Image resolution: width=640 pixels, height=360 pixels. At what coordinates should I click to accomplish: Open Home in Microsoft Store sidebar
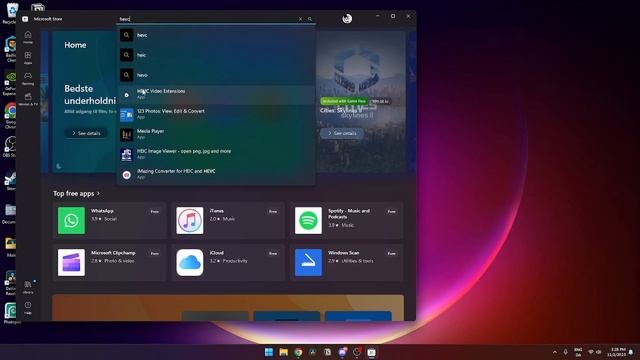point(28,37)
